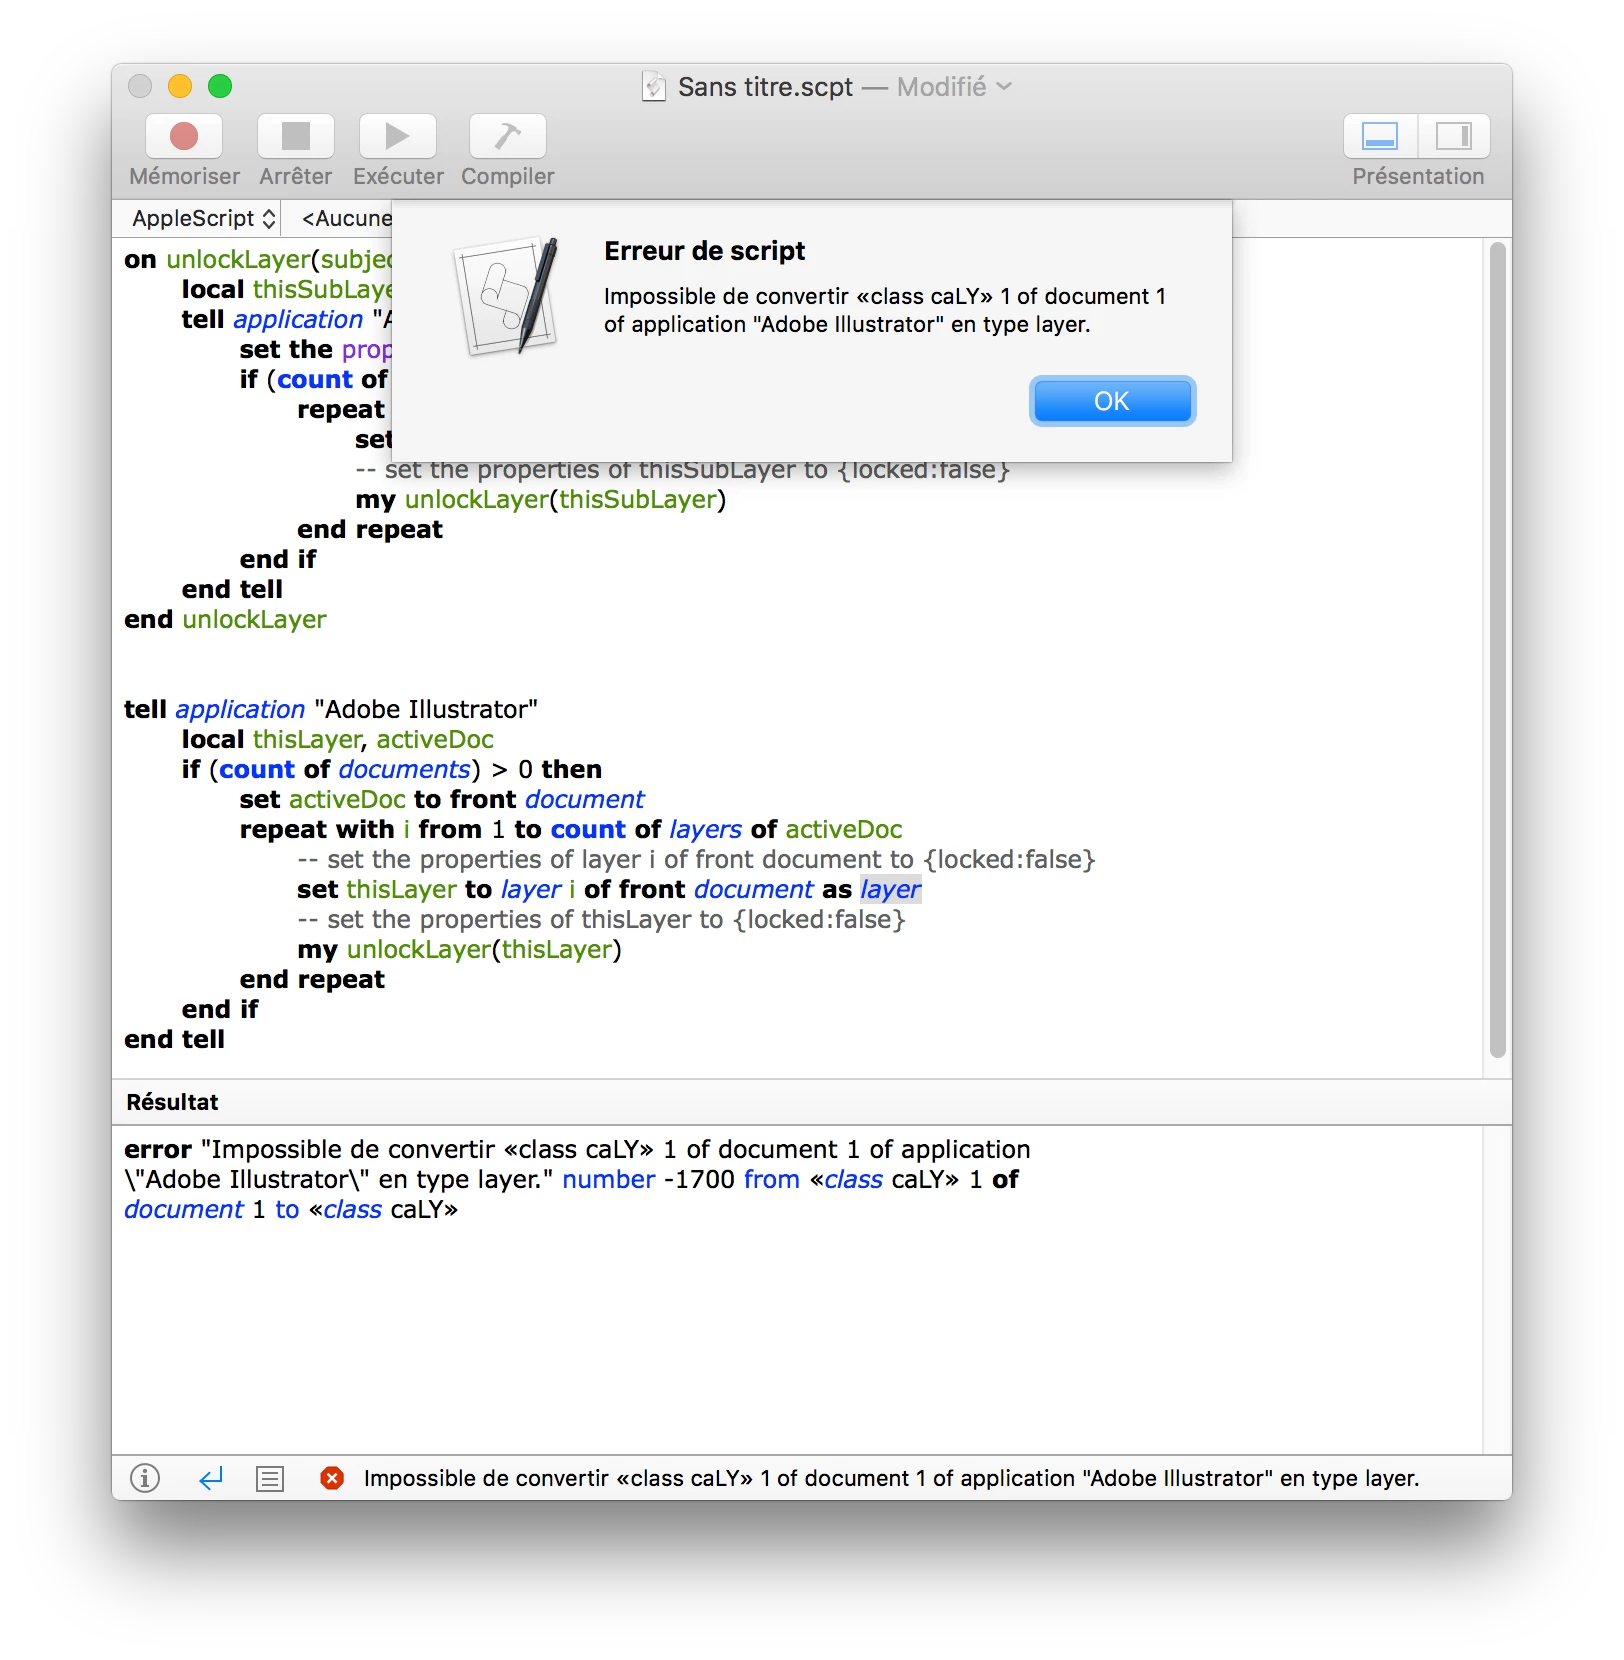The image size is (1624, 1660).
Task: Click the Arrêter stop button
Action: (x=296, y=136)
